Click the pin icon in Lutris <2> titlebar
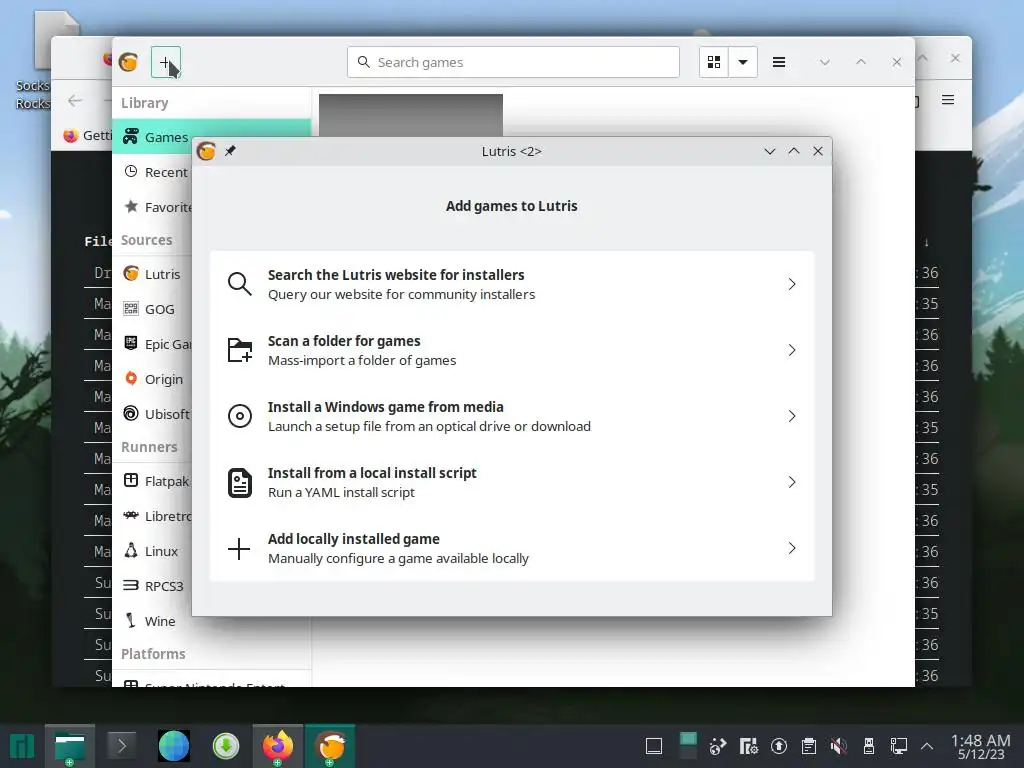 (x=230, y=151)
